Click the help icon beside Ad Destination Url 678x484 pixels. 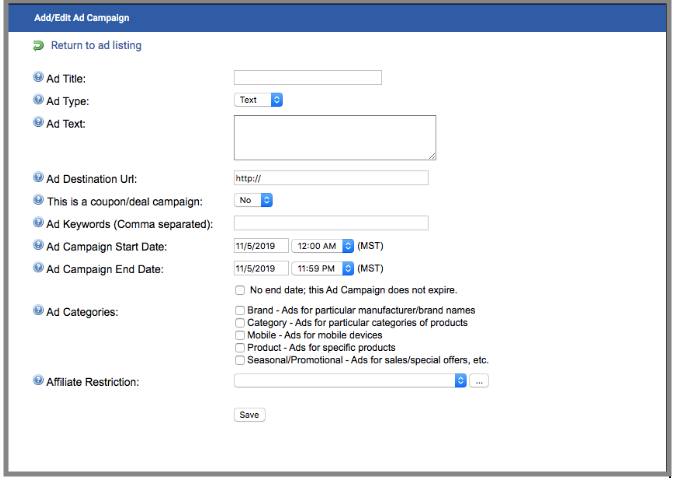click(38, 177)
